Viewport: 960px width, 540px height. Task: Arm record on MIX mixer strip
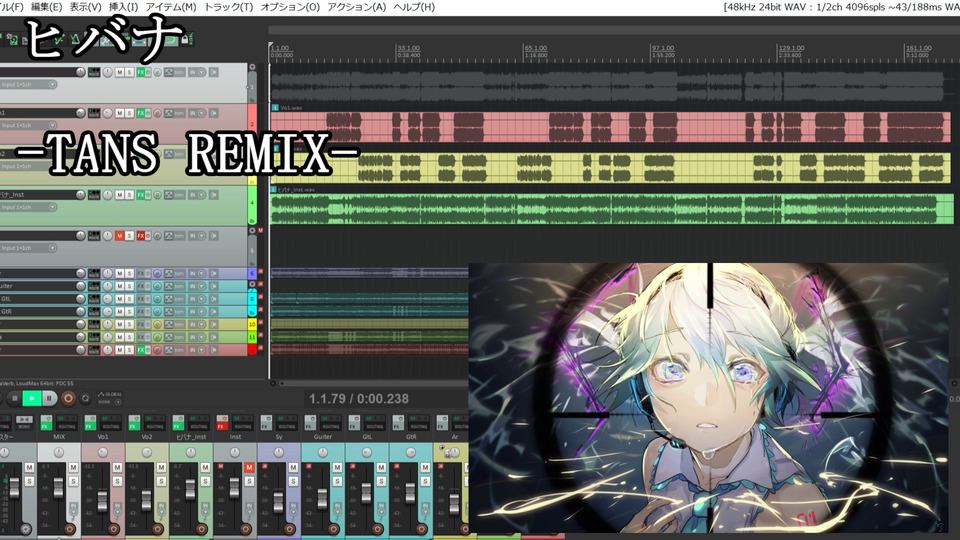click(70, 529)
